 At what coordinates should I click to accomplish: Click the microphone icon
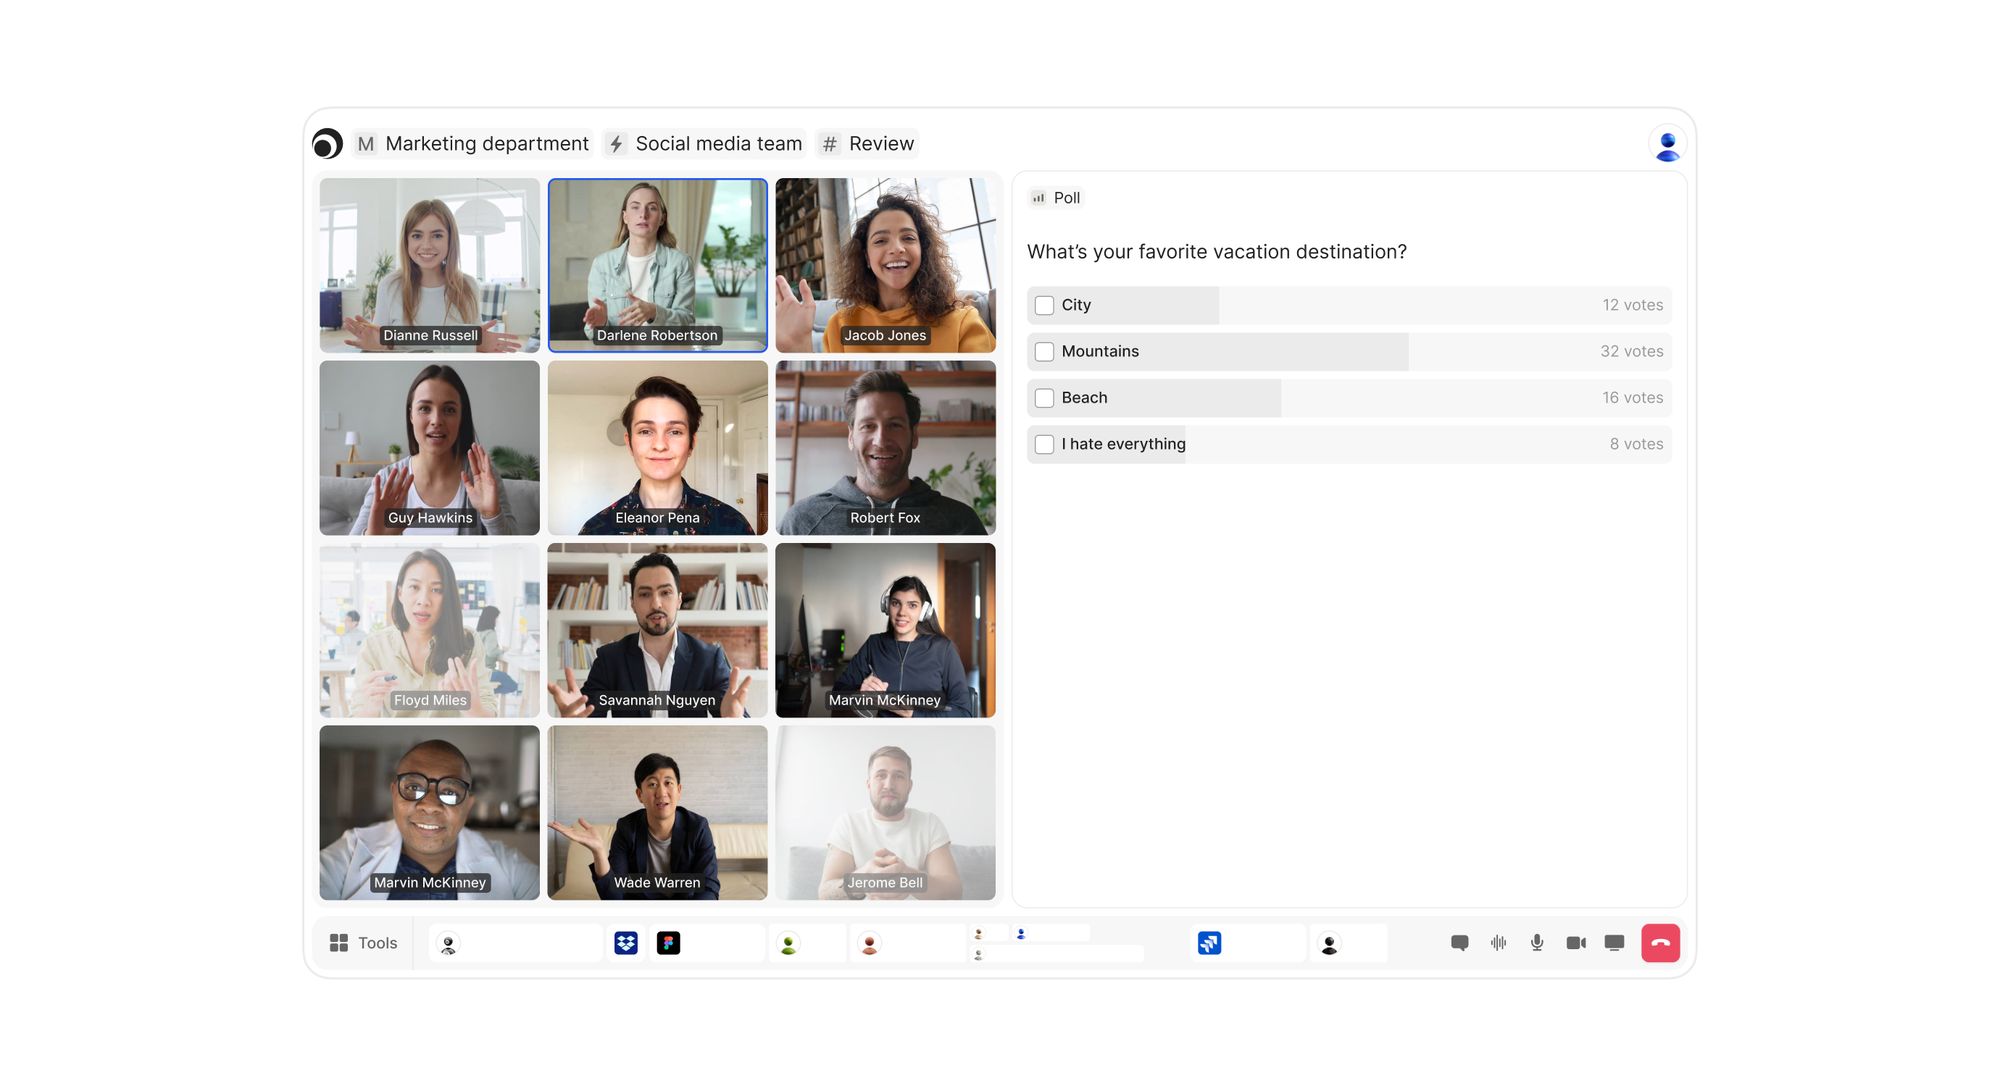1537,942
